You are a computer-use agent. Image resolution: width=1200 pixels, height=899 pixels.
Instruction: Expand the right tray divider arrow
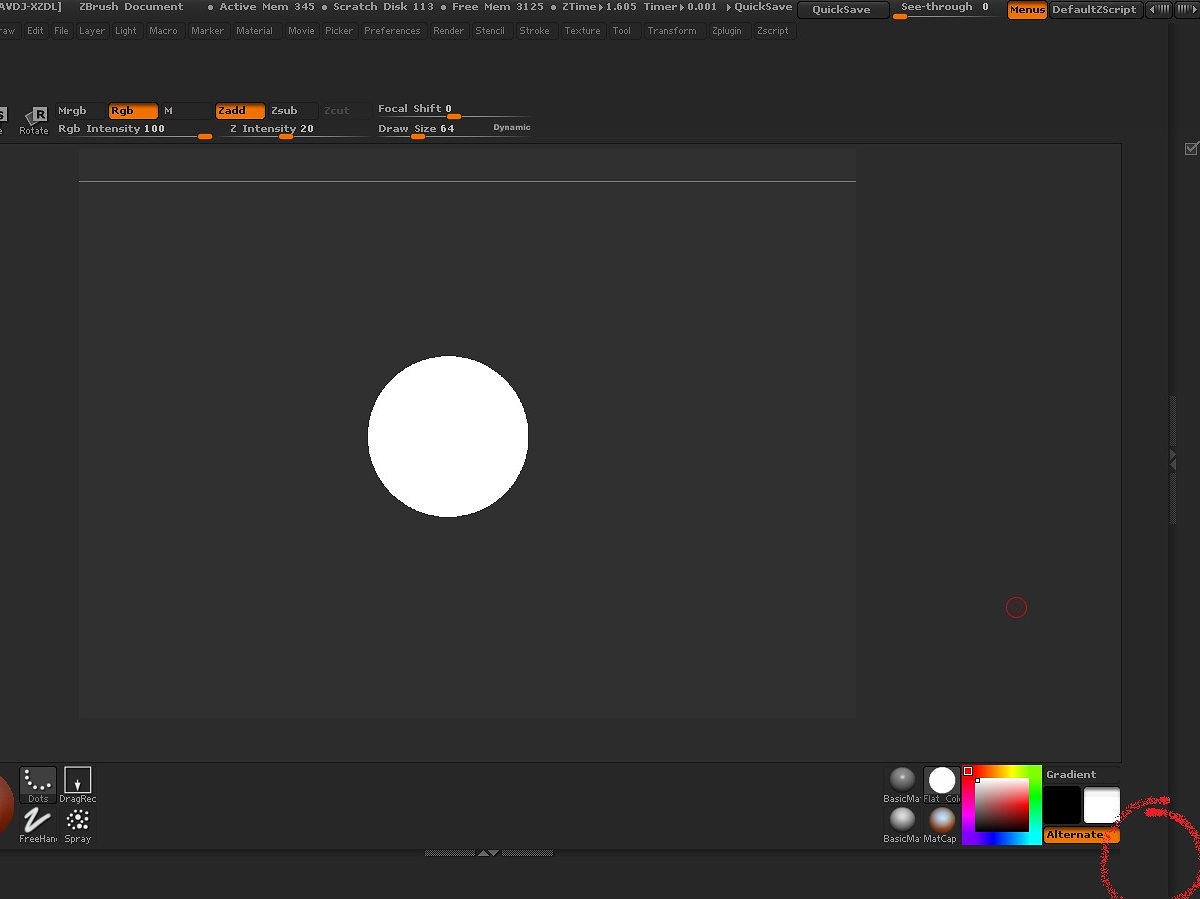[x=1173, y=459]
